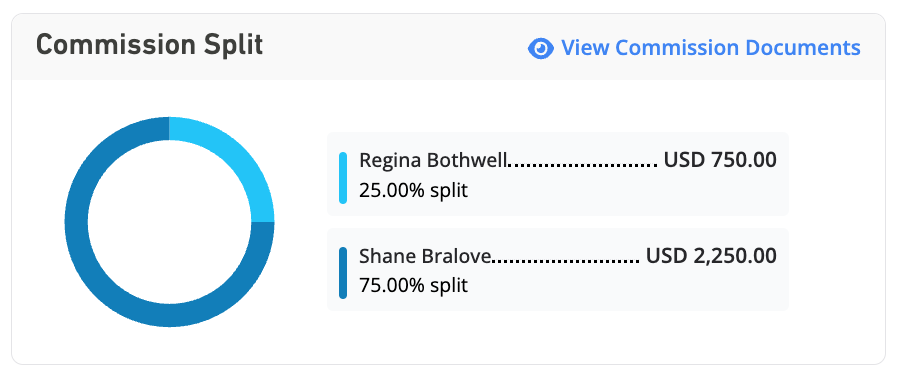The height and width of the screenshot is (383, 909).
Task: Click the USD 2,250.00 amount
Action: (711, 256)
